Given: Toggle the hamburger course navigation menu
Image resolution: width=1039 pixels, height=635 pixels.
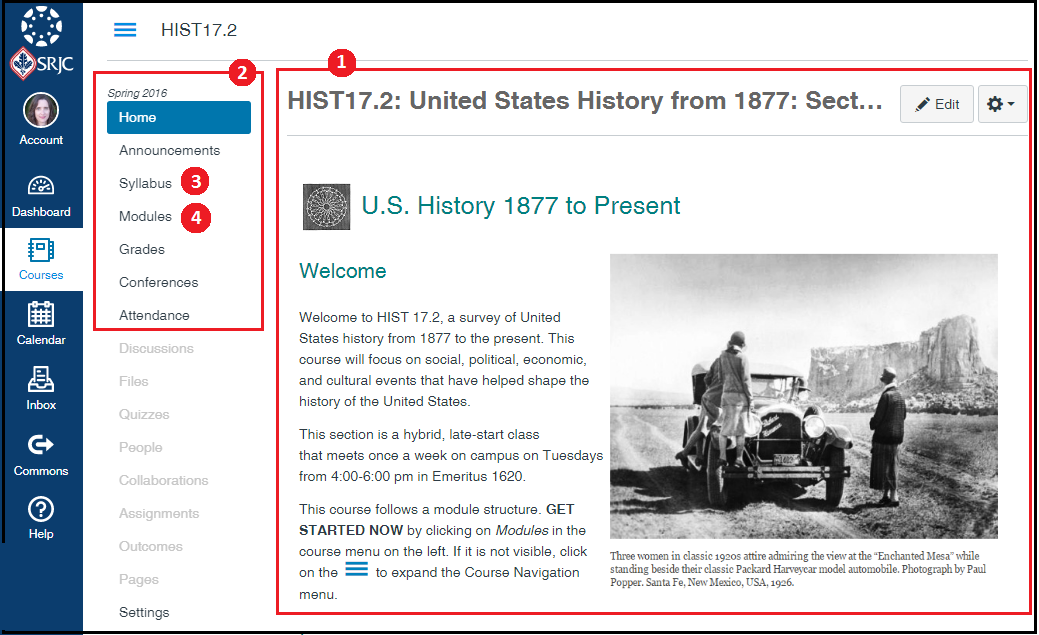Looking at the screenshot, I should (125, 30).
